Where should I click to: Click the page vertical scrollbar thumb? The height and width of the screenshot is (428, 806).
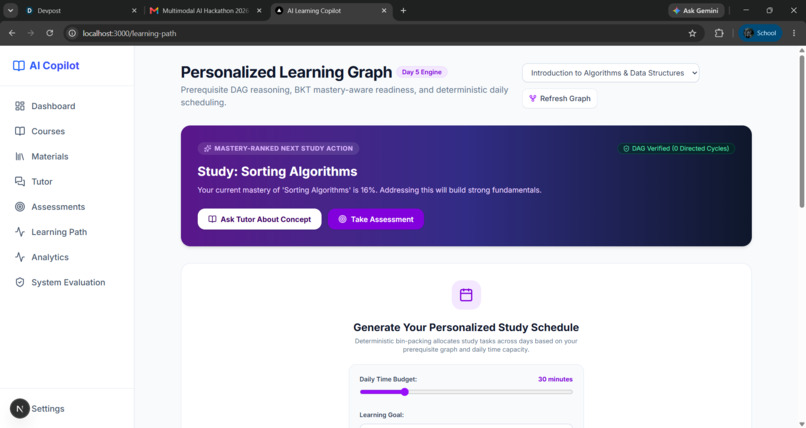(801, 132)
